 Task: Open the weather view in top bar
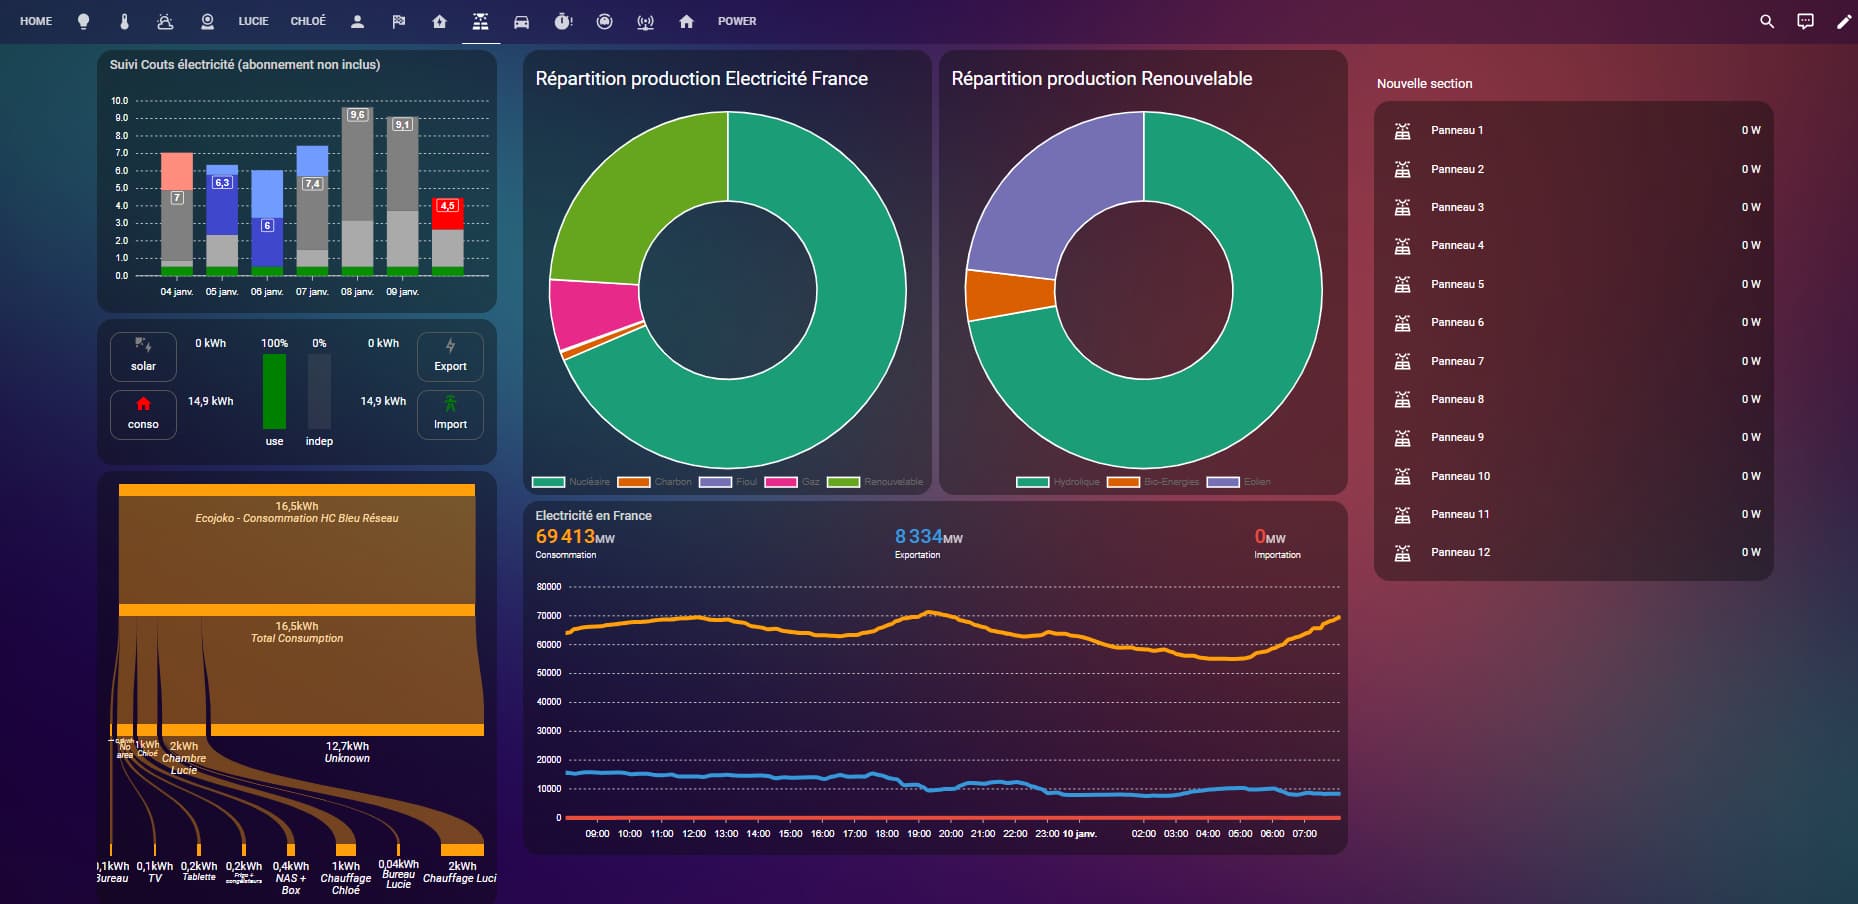click(x=165, y=21)
